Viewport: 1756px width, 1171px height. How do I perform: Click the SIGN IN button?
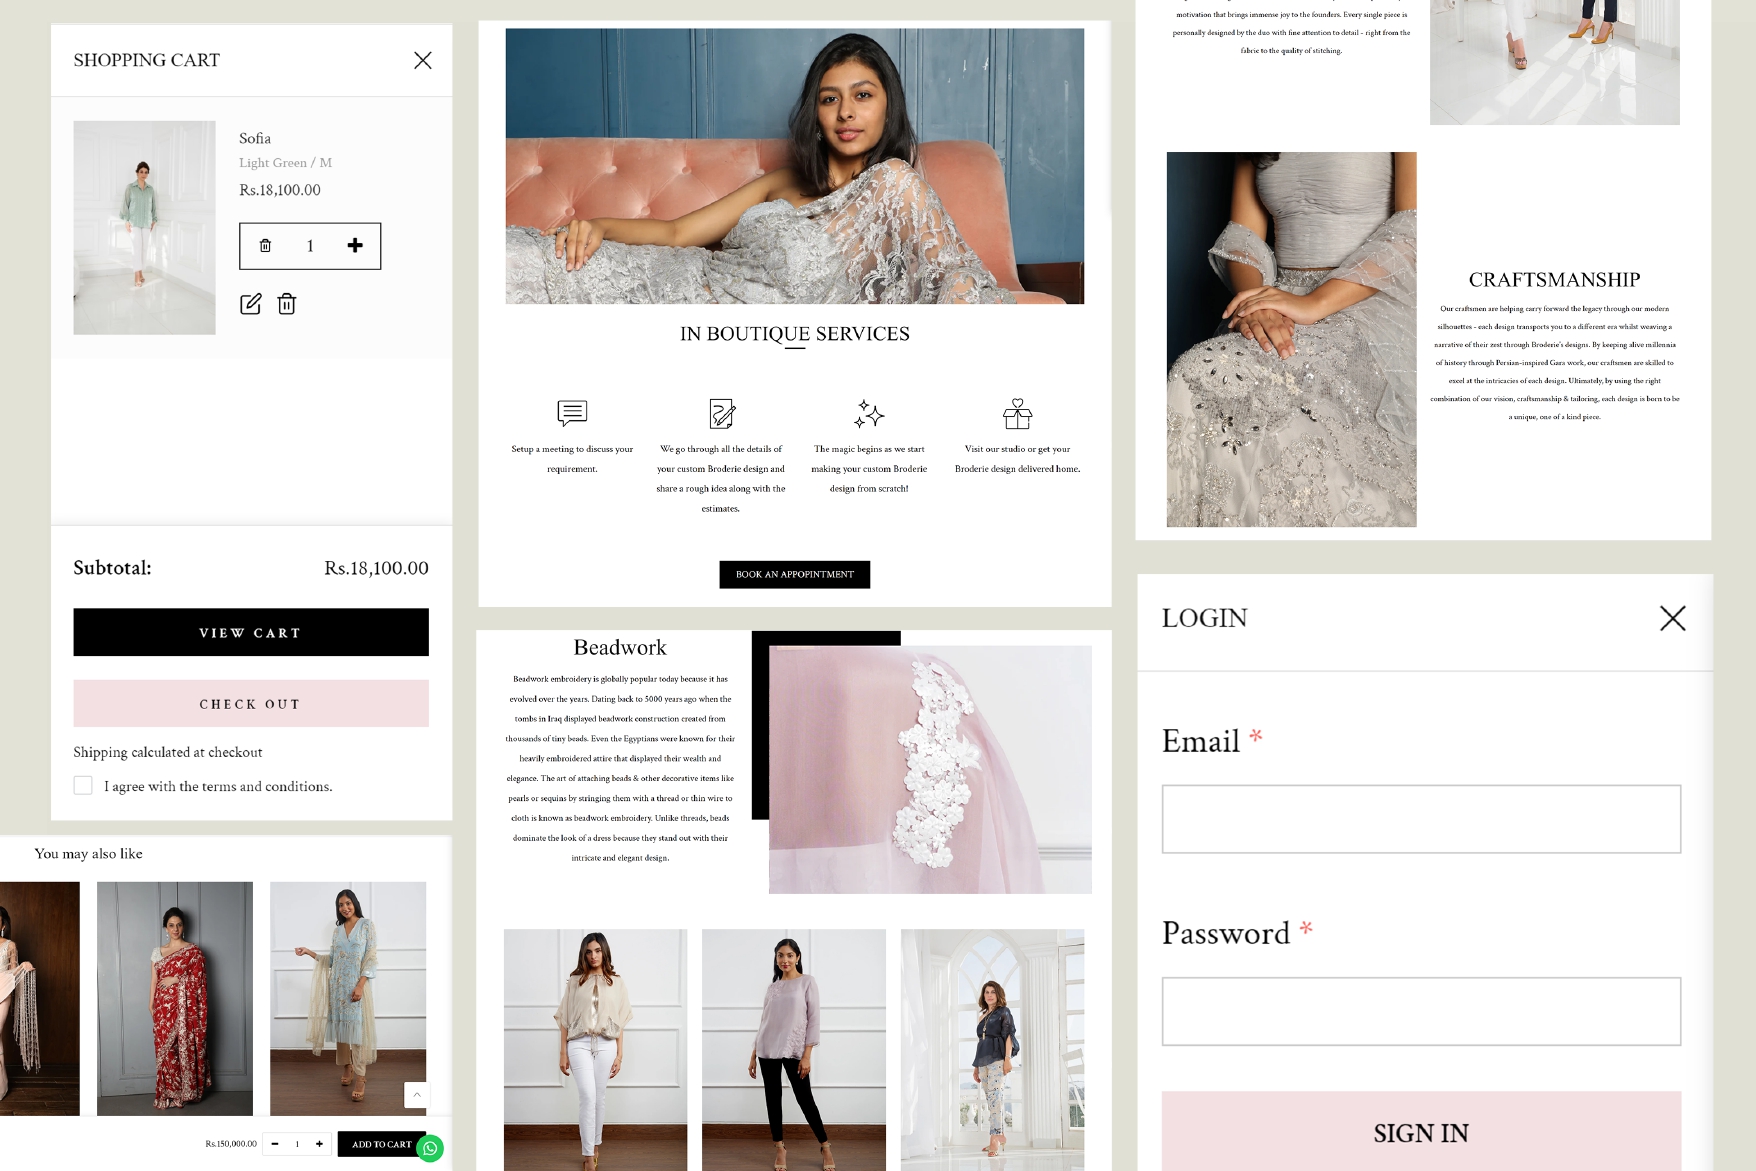[x=1420, y=1132]
